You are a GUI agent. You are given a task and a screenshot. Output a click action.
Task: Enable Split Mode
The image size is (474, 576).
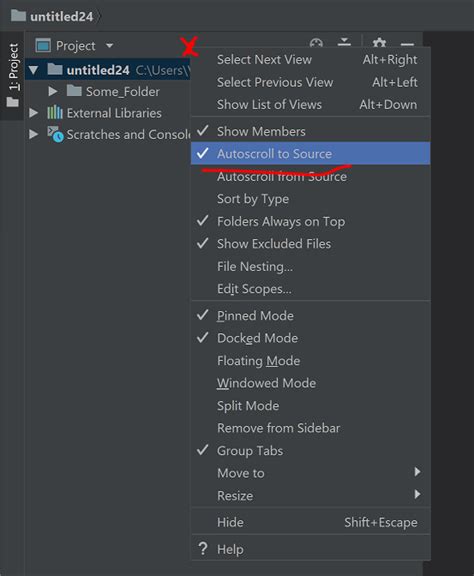(x=310, y=406)
